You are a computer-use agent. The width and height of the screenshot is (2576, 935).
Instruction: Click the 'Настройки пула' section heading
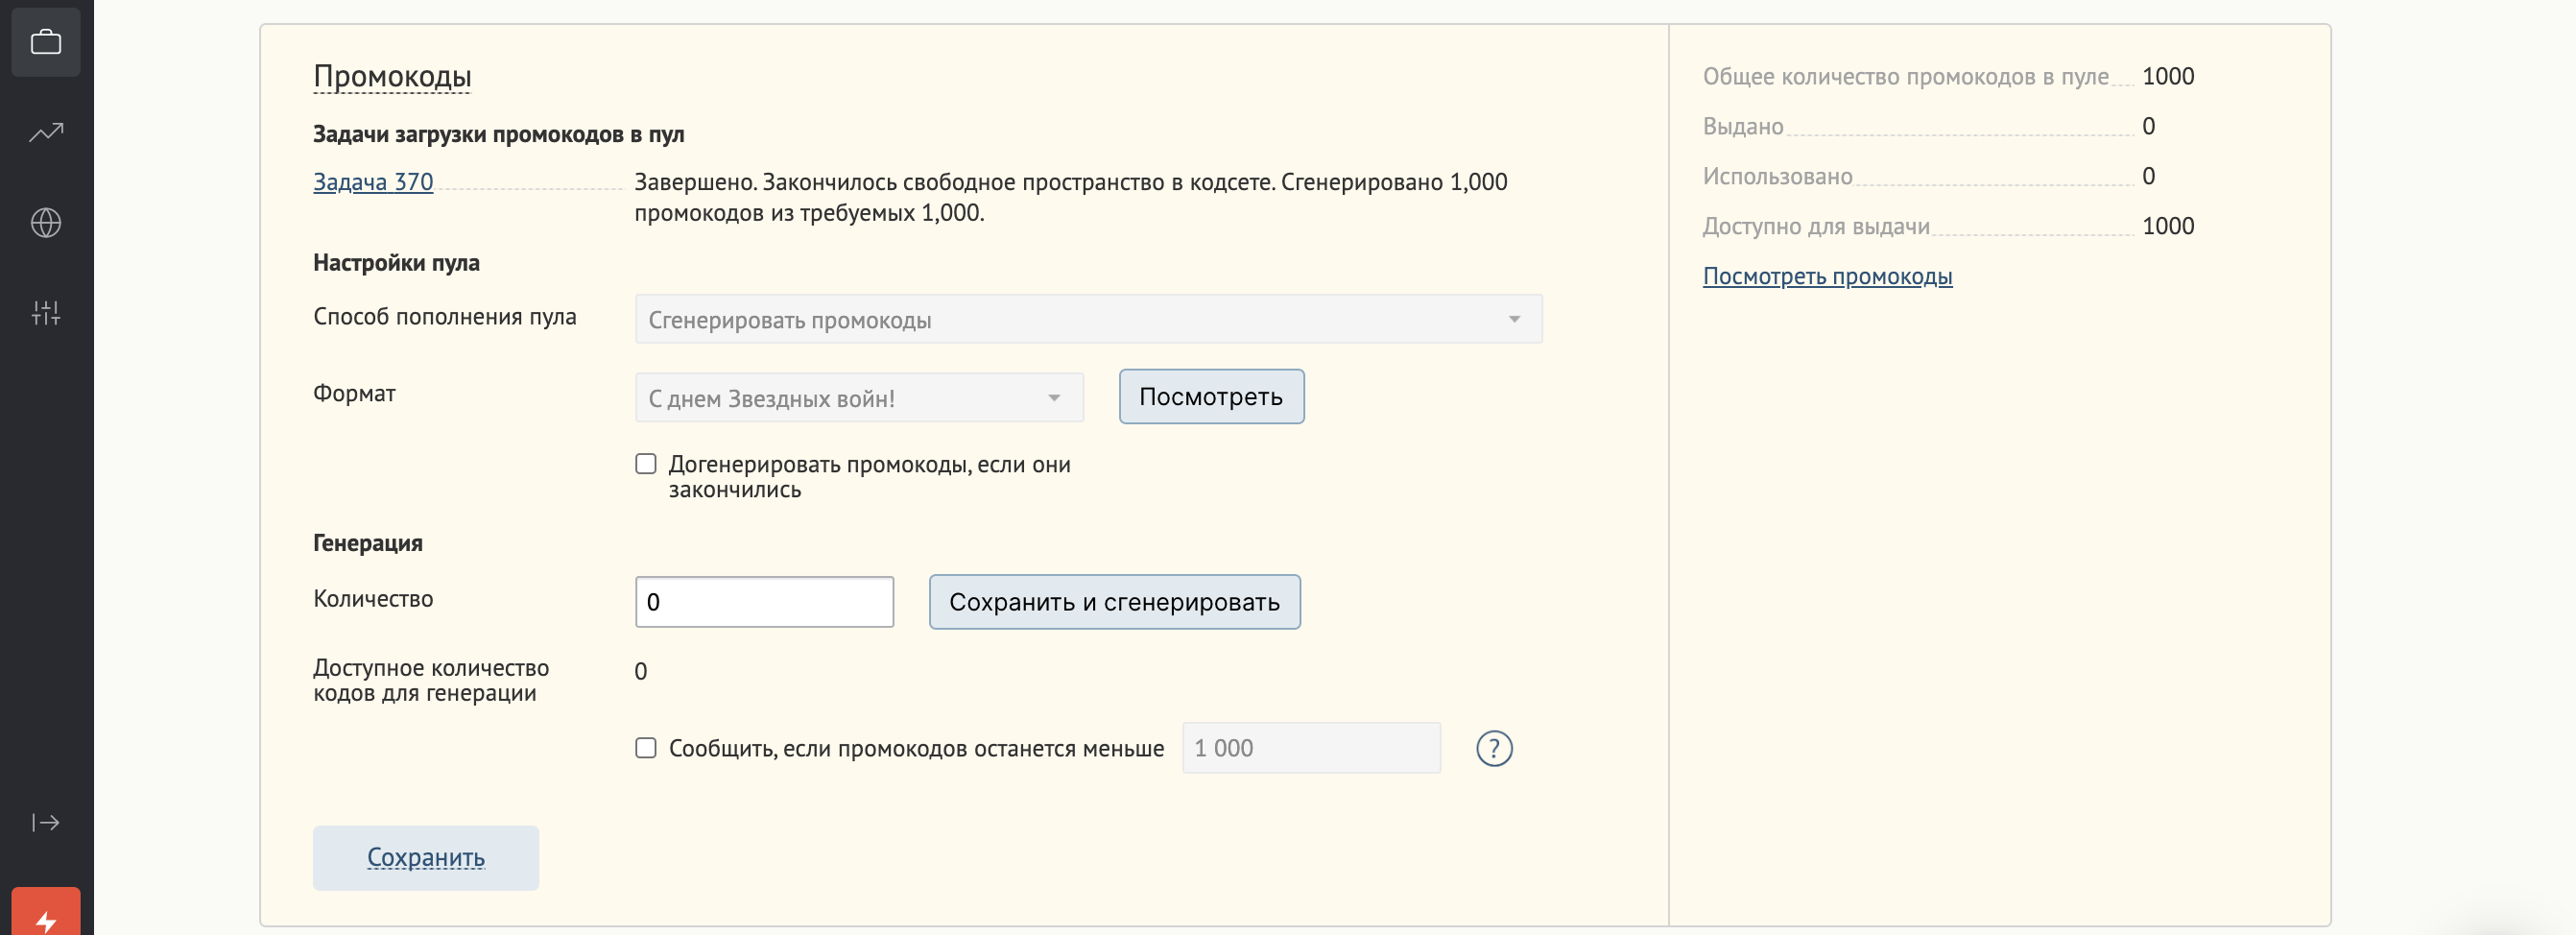(396, 263)
